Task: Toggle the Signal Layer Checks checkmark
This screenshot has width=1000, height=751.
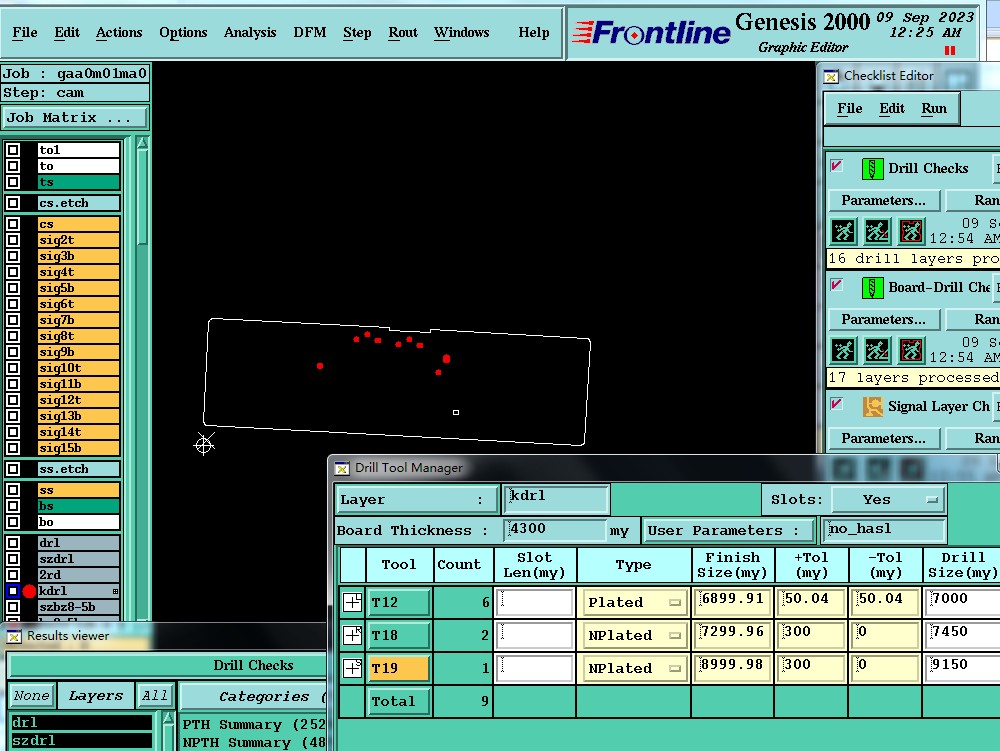Action: [x=837, y=404]
